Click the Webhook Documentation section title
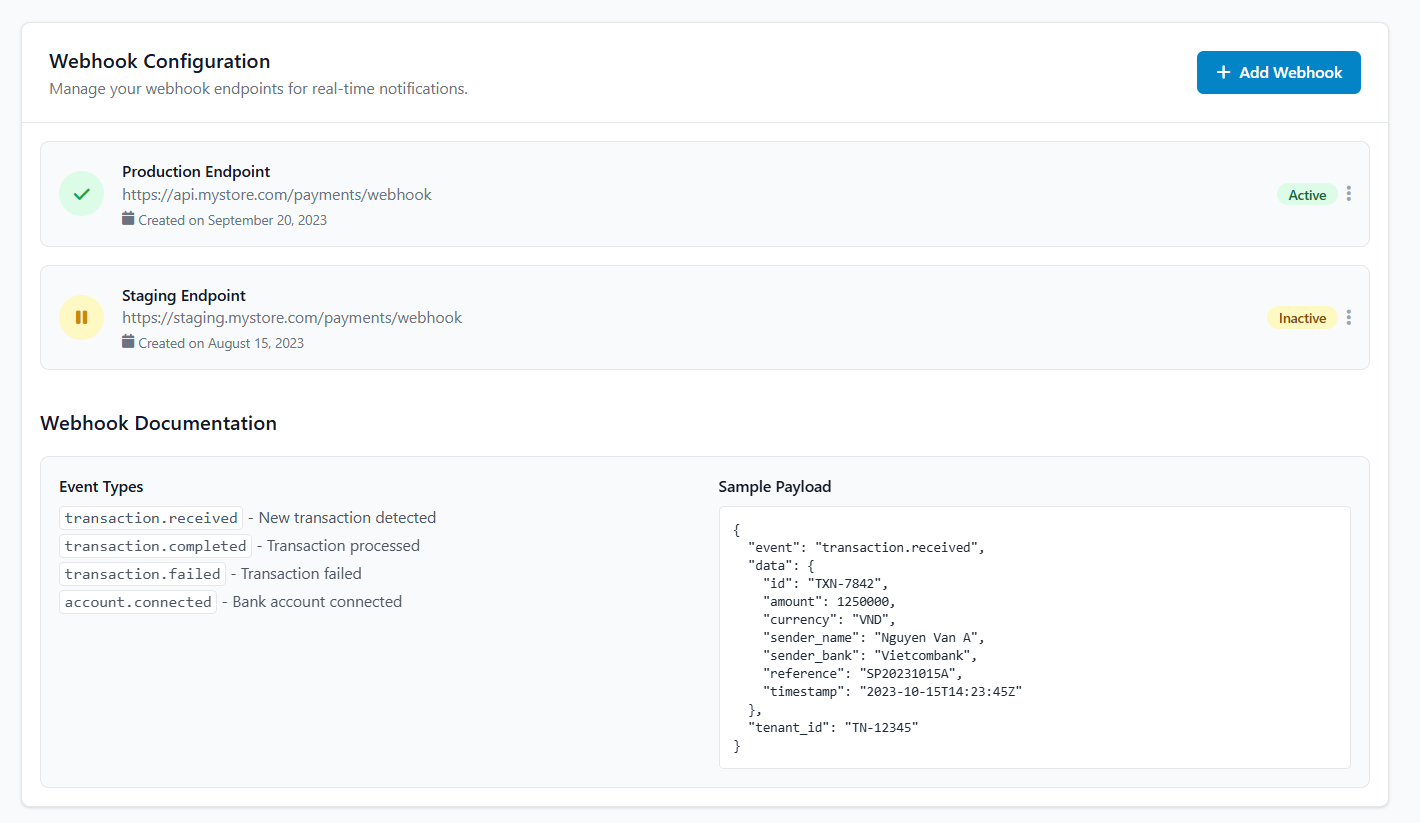Image resolution: width=1420 pixels, height=823 pixels. pos(158,423)
